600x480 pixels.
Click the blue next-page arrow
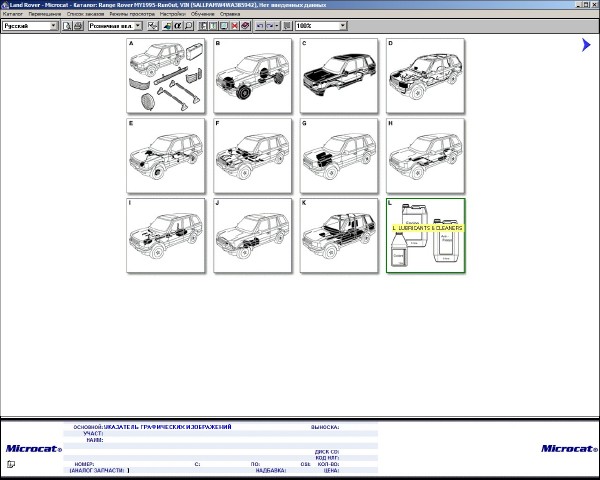tap(586, 45)
